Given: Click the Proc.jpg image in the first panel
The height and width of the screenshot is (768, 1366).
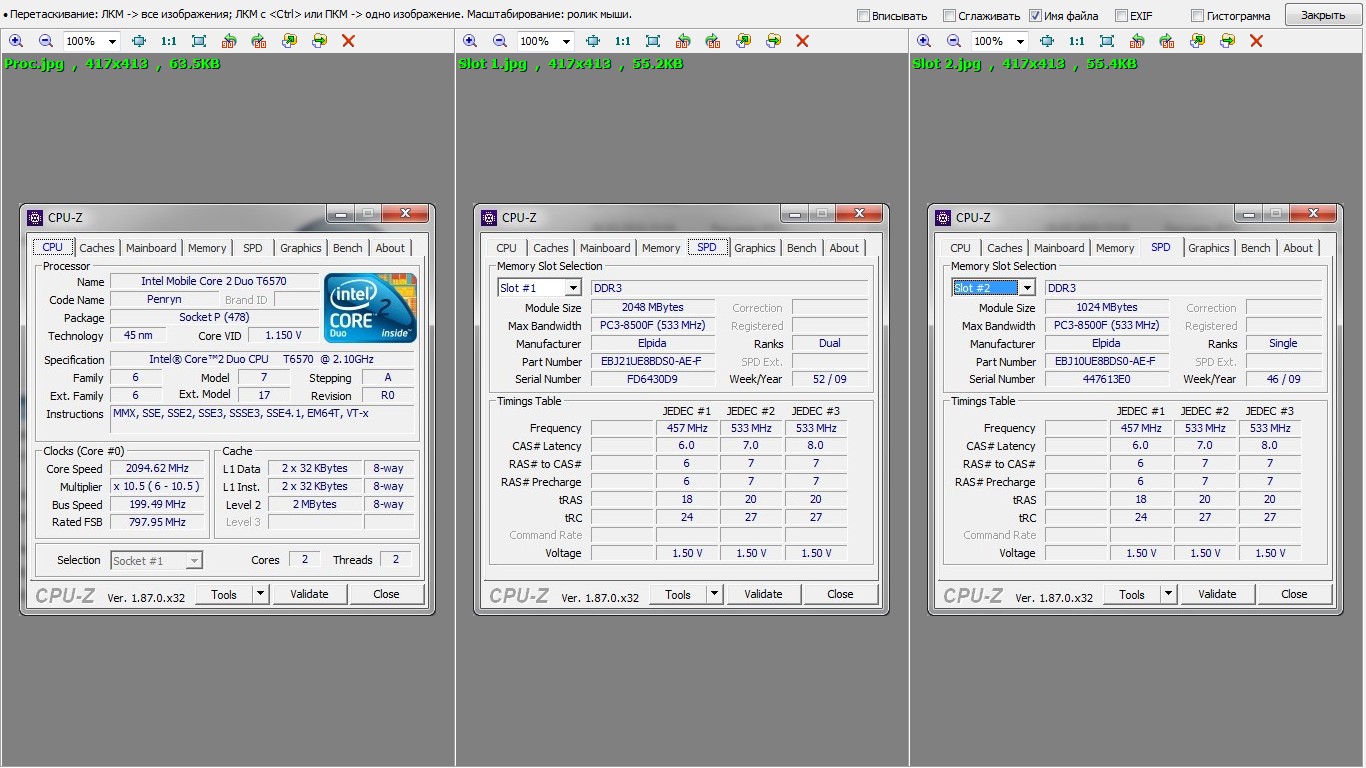Looking at the screenshot, I should pos(227,410).
